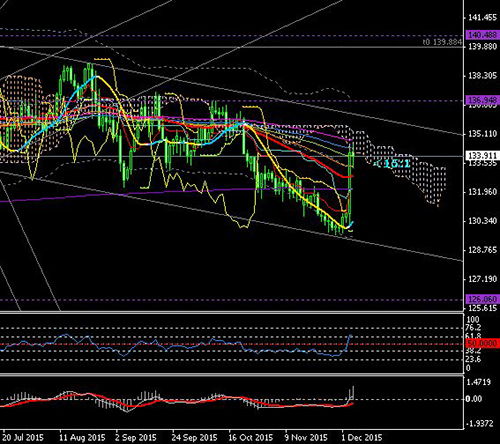
Task: Click the 138.305 price axis value
Action: (482, 76)
